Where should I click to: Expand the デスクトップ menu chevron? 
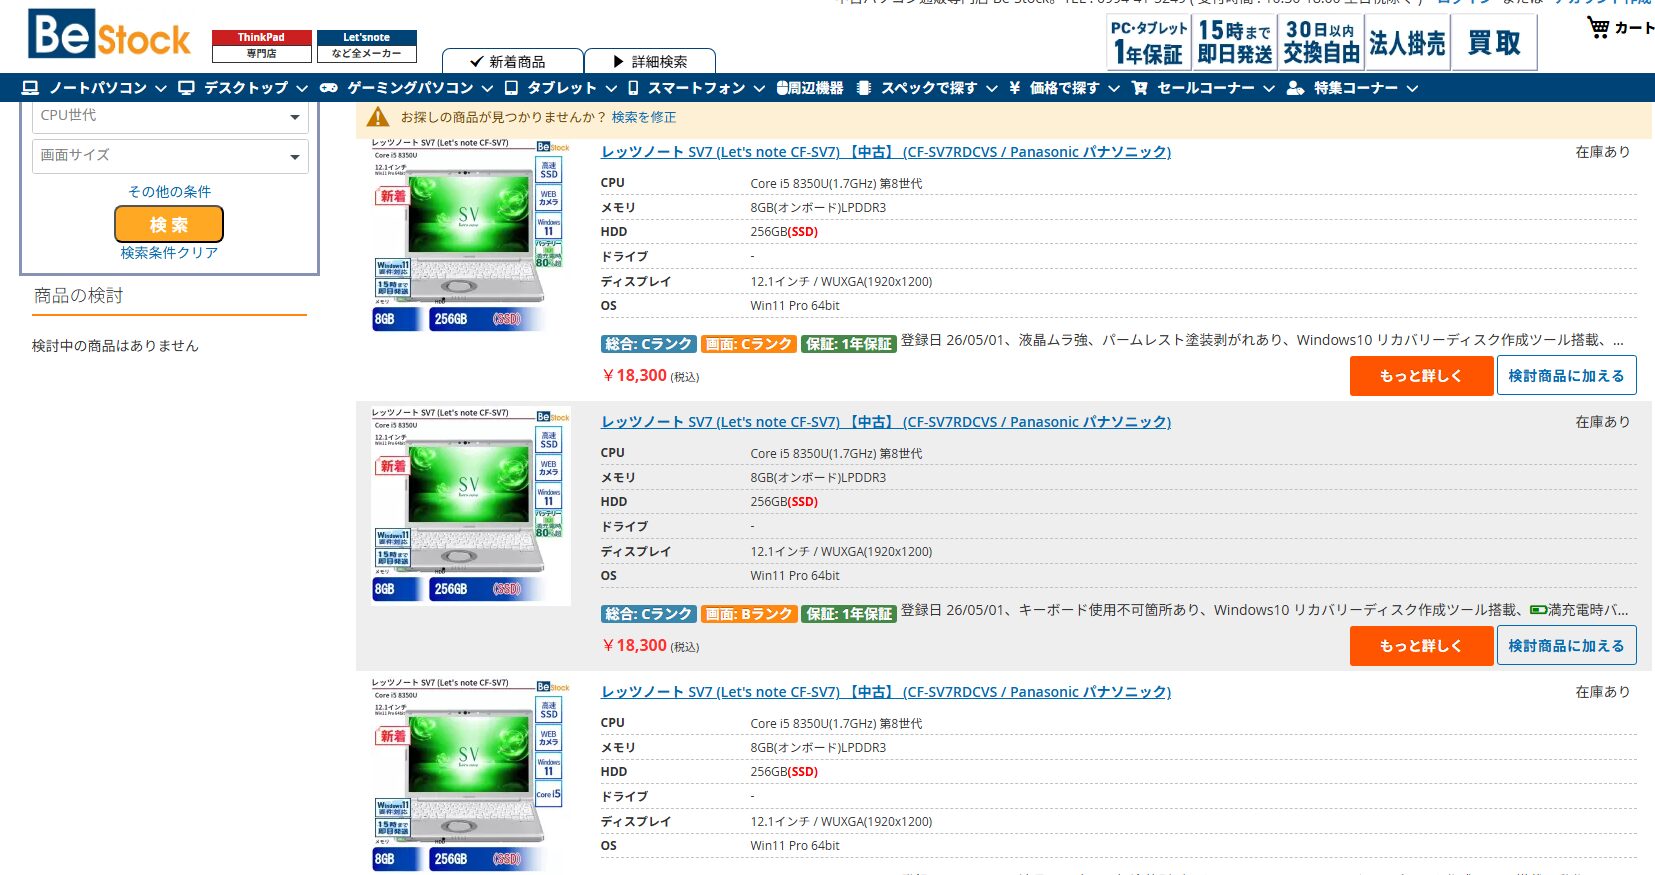pos(301,89)
